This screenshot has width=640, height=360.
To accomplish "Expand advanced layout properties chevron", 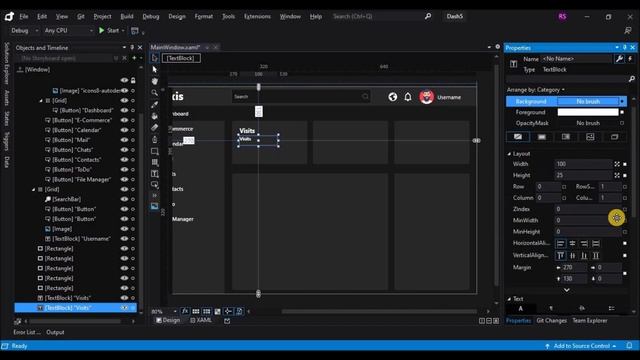I will point(567,290).
